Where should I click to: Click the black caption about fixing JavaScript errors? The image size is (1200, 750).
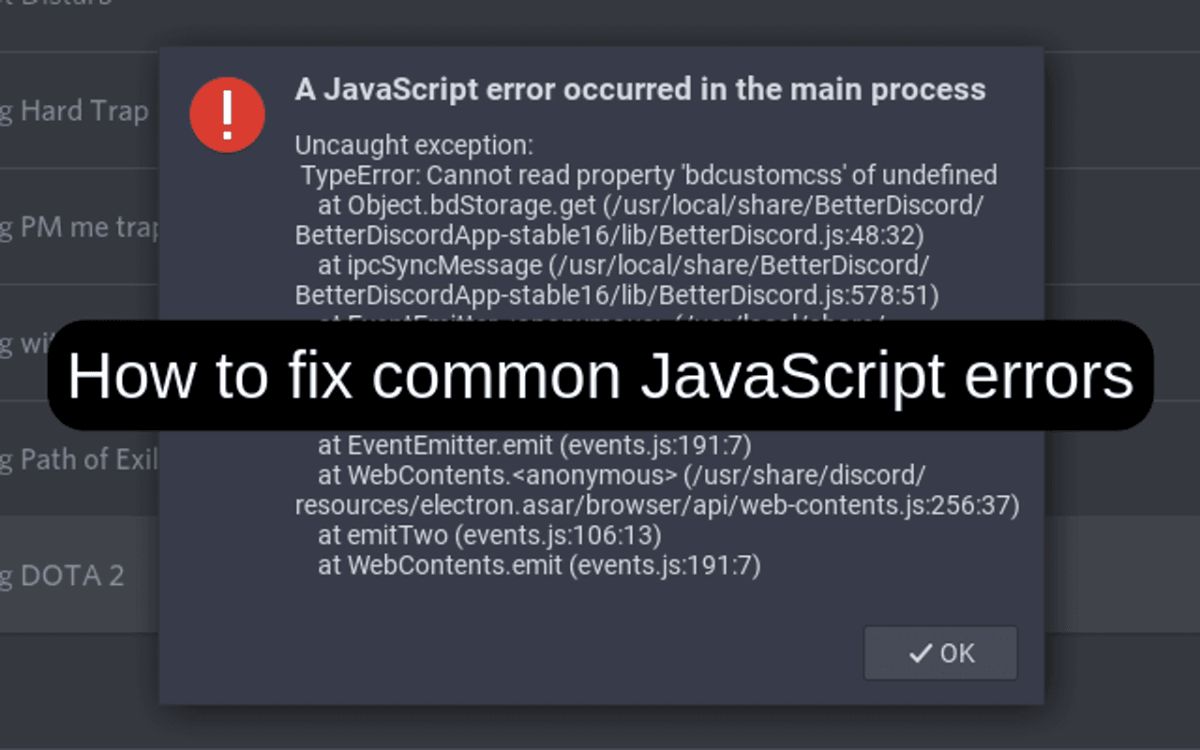(x=600, y=376)
